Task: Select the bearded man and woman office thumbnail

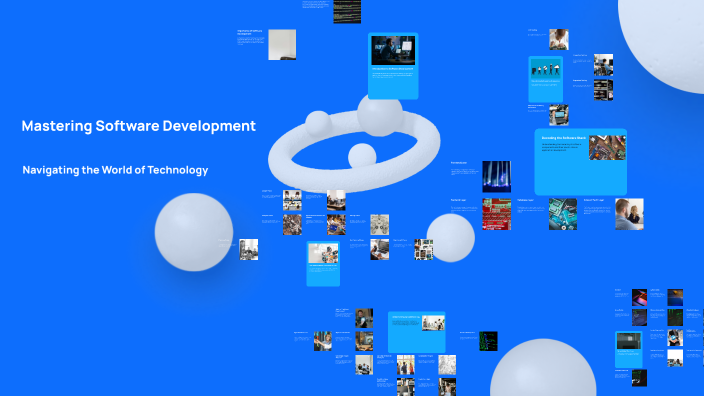Action: [629, 214]
